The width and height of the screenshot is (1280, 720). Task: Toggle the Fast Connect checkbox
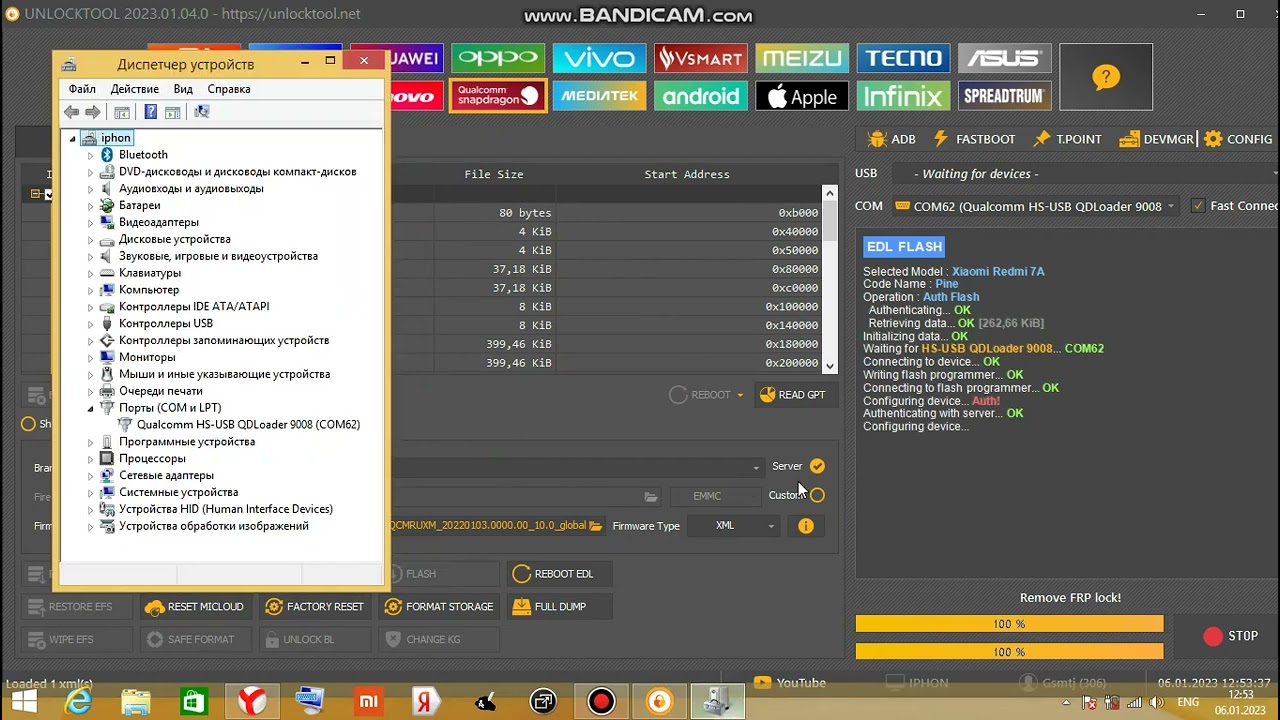point(1198,206)
